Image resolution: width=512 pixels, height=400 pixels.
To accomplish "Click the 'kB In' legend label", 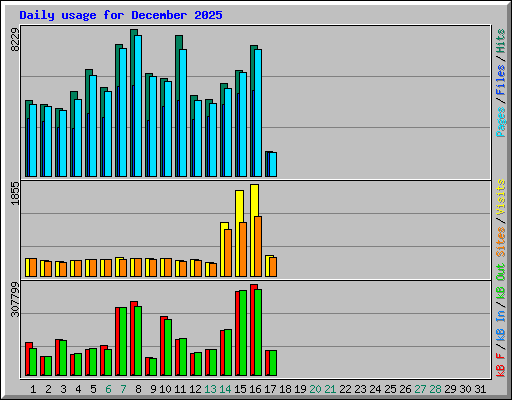I will pyautogui.click(x=501, y=325).
